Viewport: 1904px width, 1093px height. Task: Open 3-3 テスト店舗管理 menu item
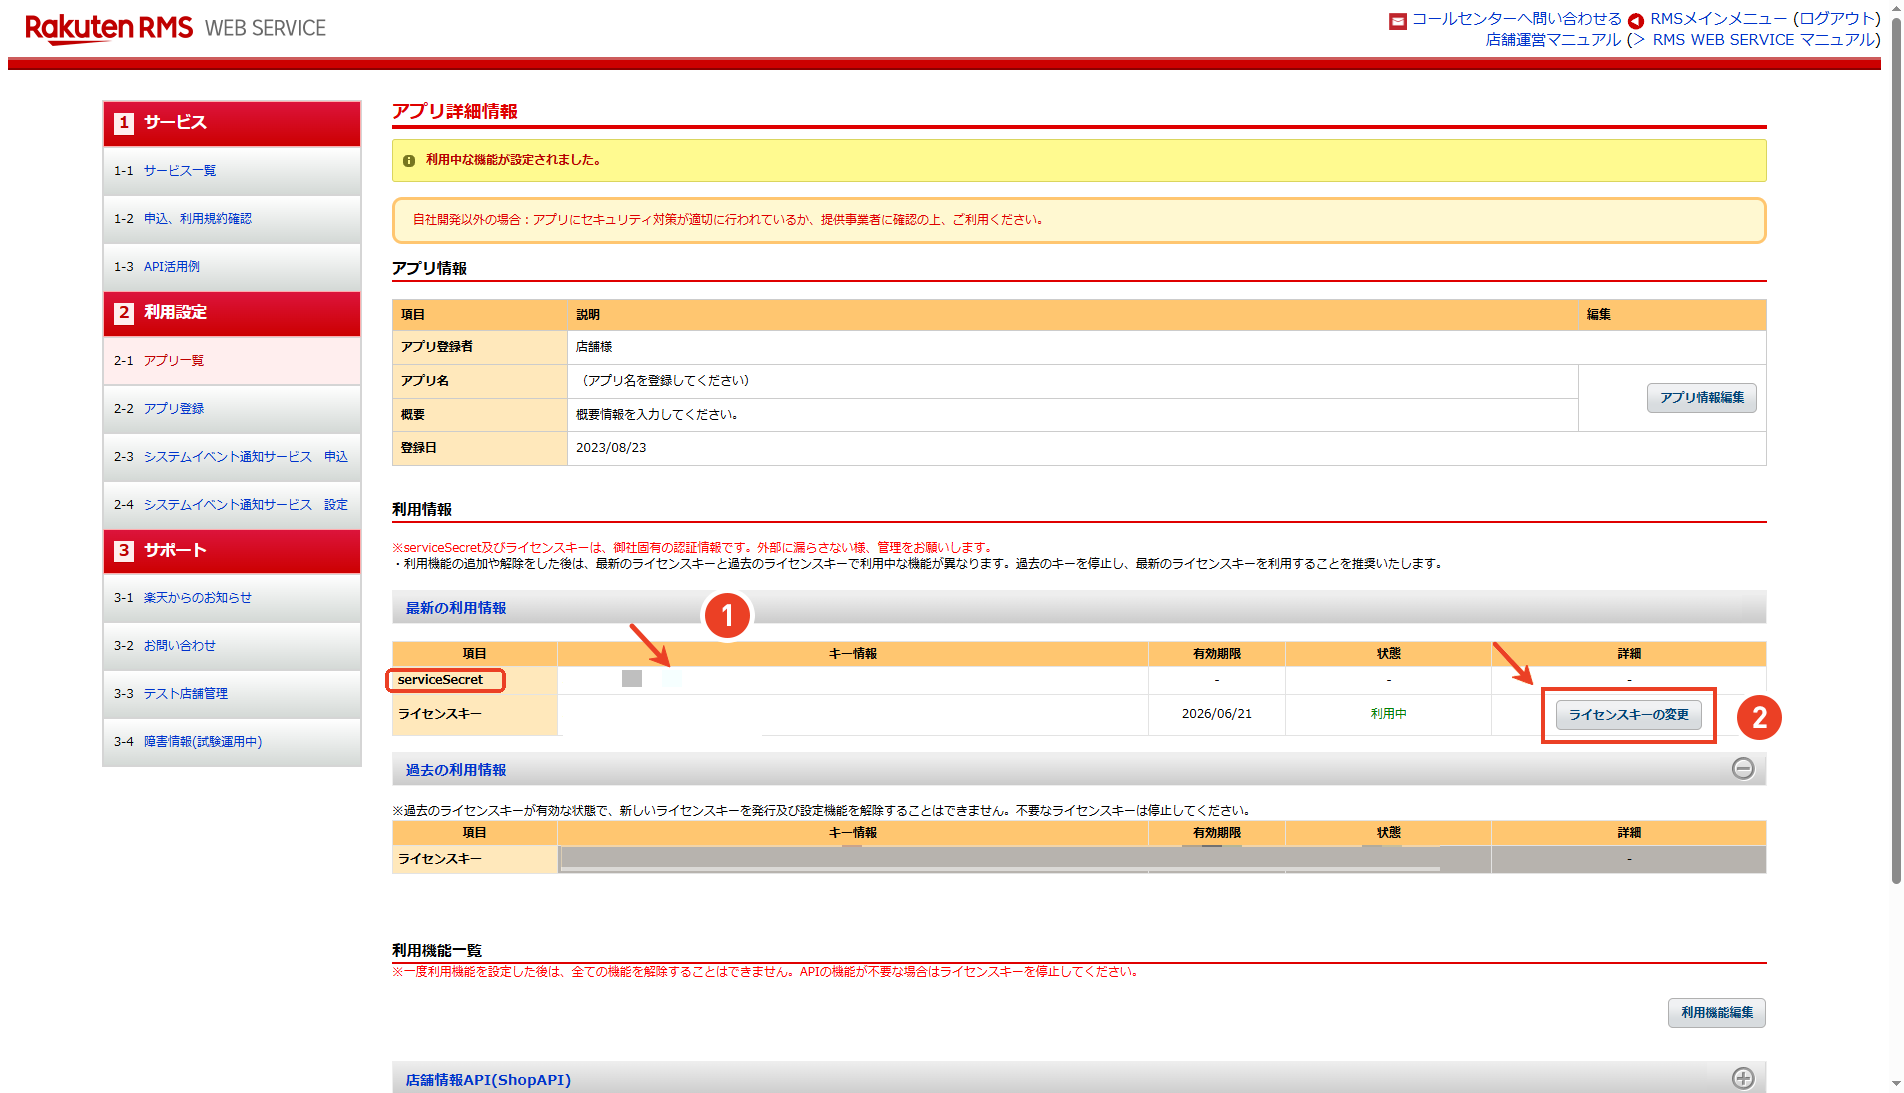click(232, 694)
